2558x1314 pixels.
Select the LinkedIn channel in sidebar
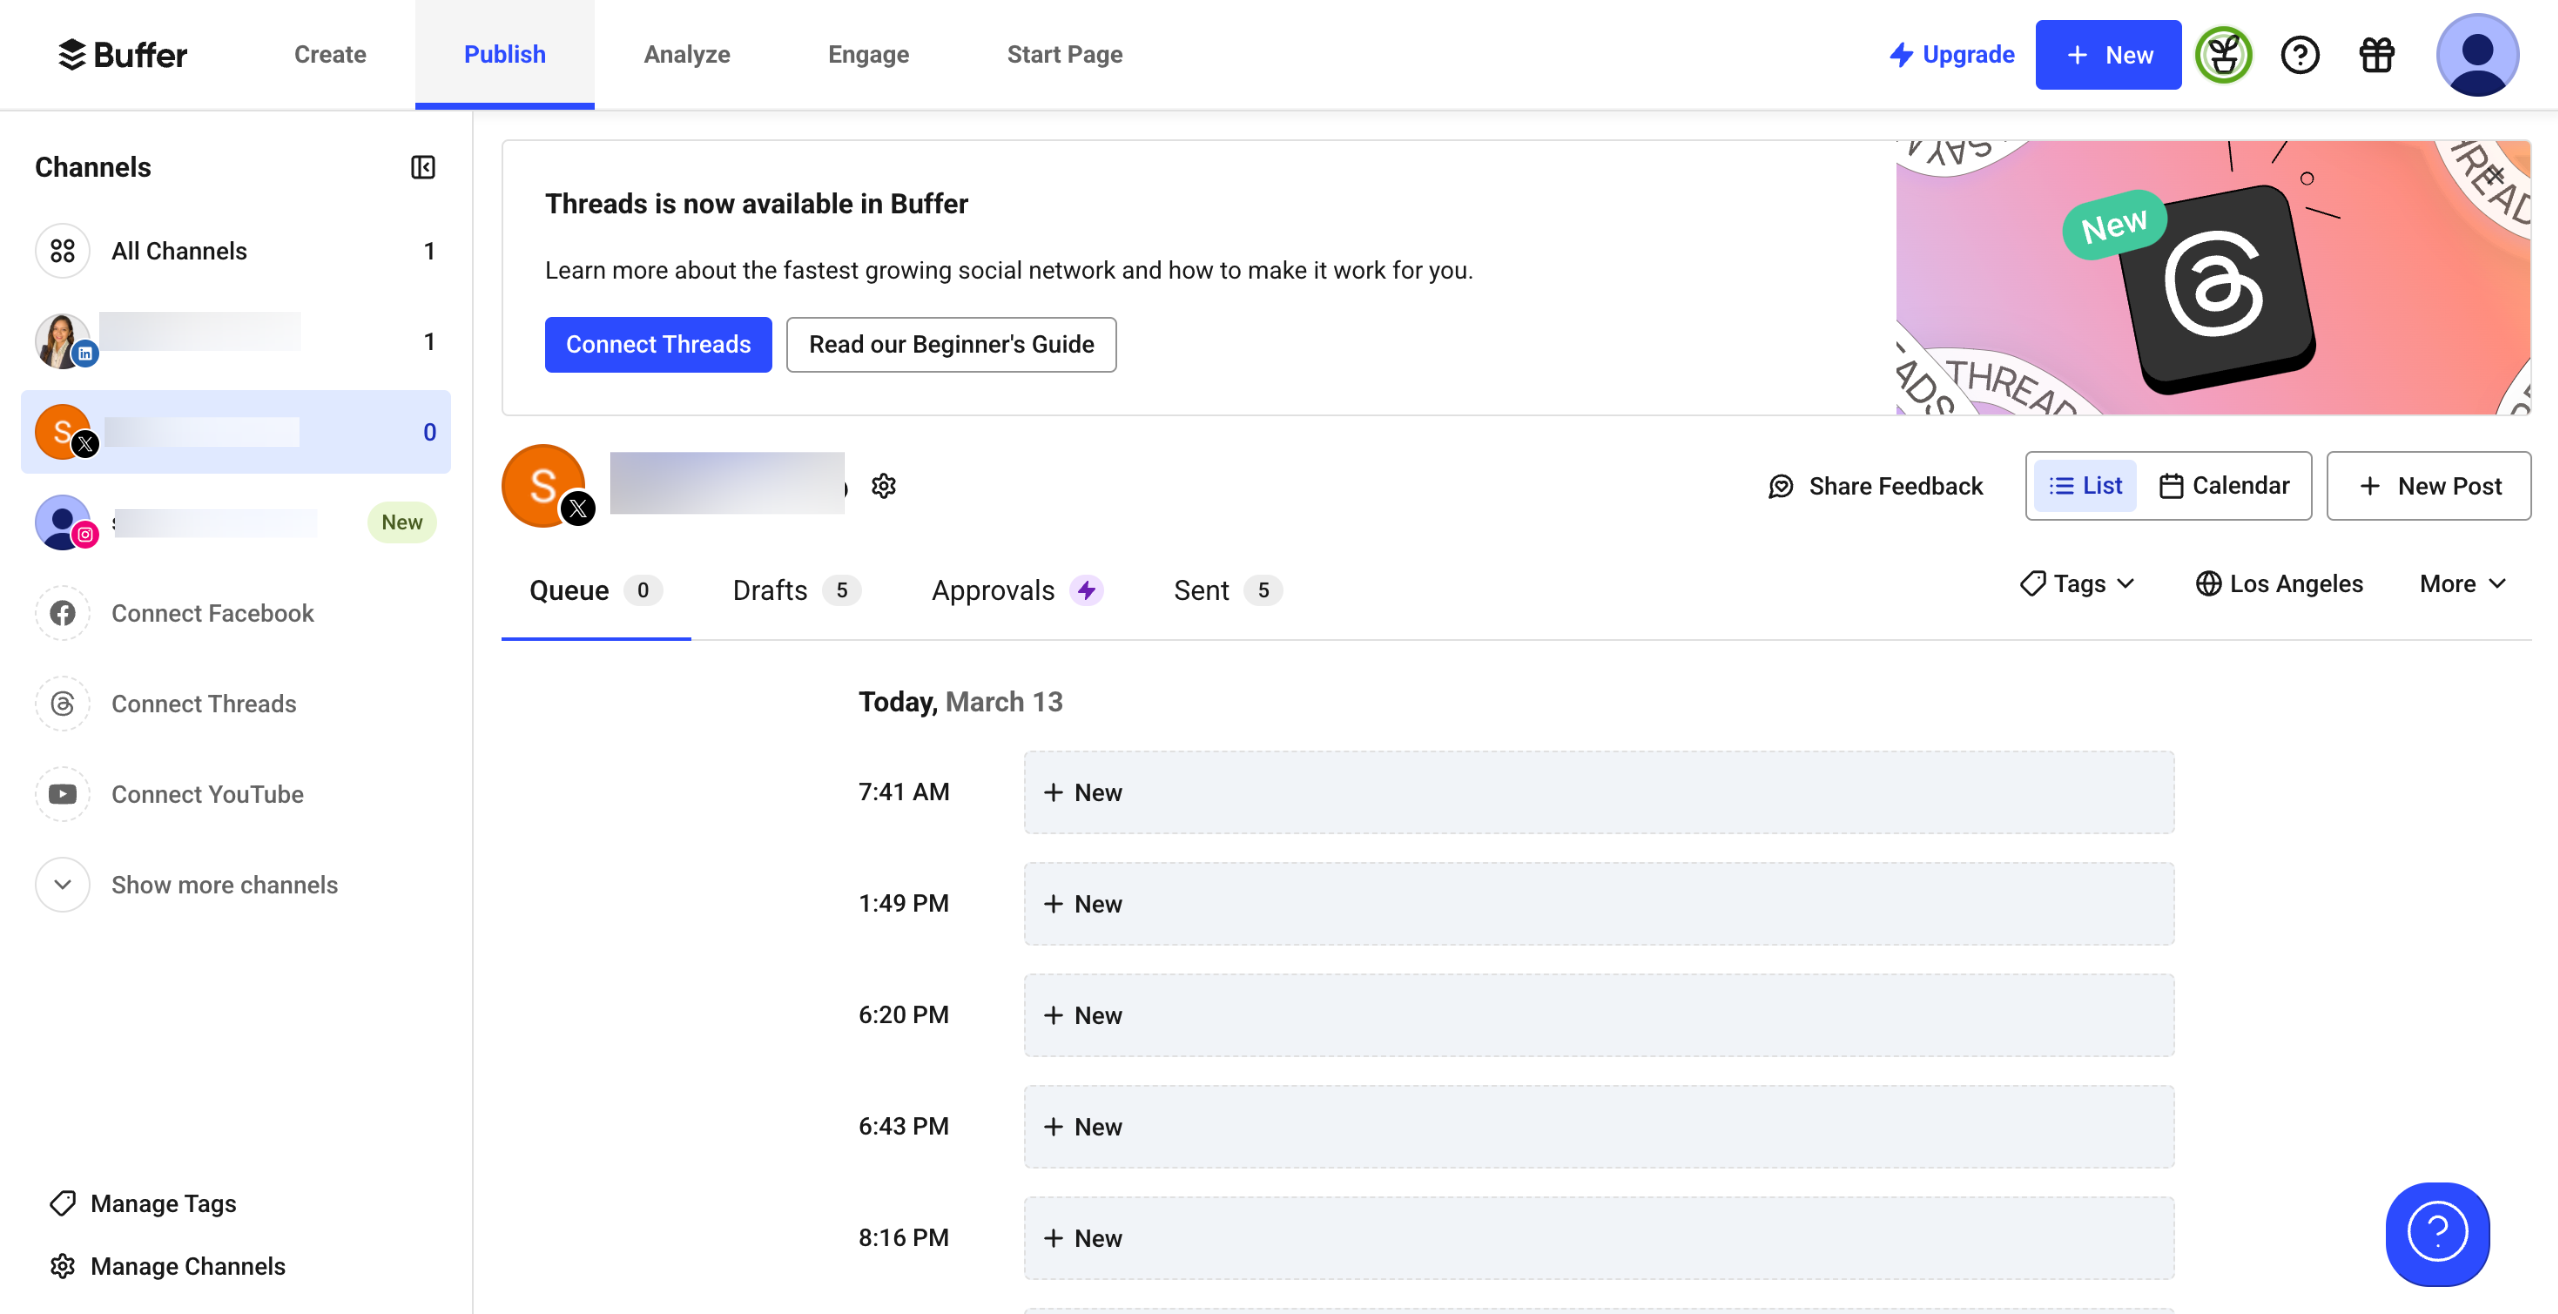pyautogui.click(x=200, y=341)
